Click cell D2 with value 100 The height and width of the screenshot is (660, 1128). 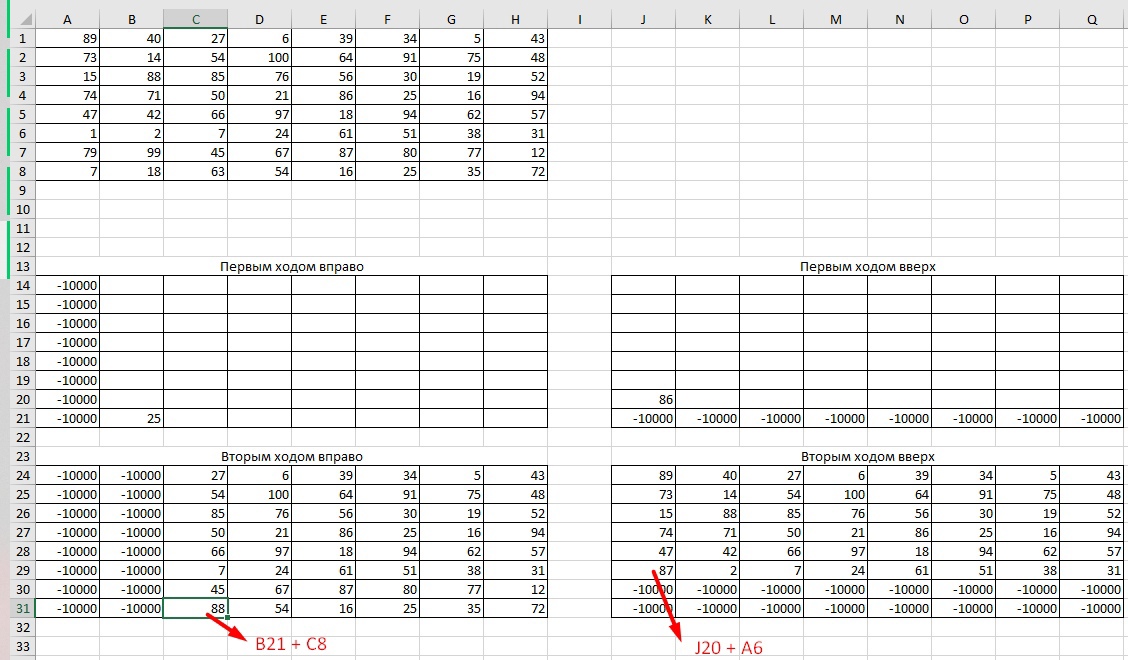[x=259, y=57]
